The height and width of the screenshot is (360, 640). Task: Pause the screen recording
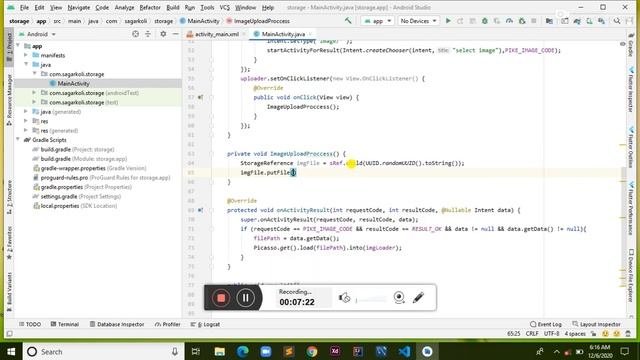coord(245,298)
